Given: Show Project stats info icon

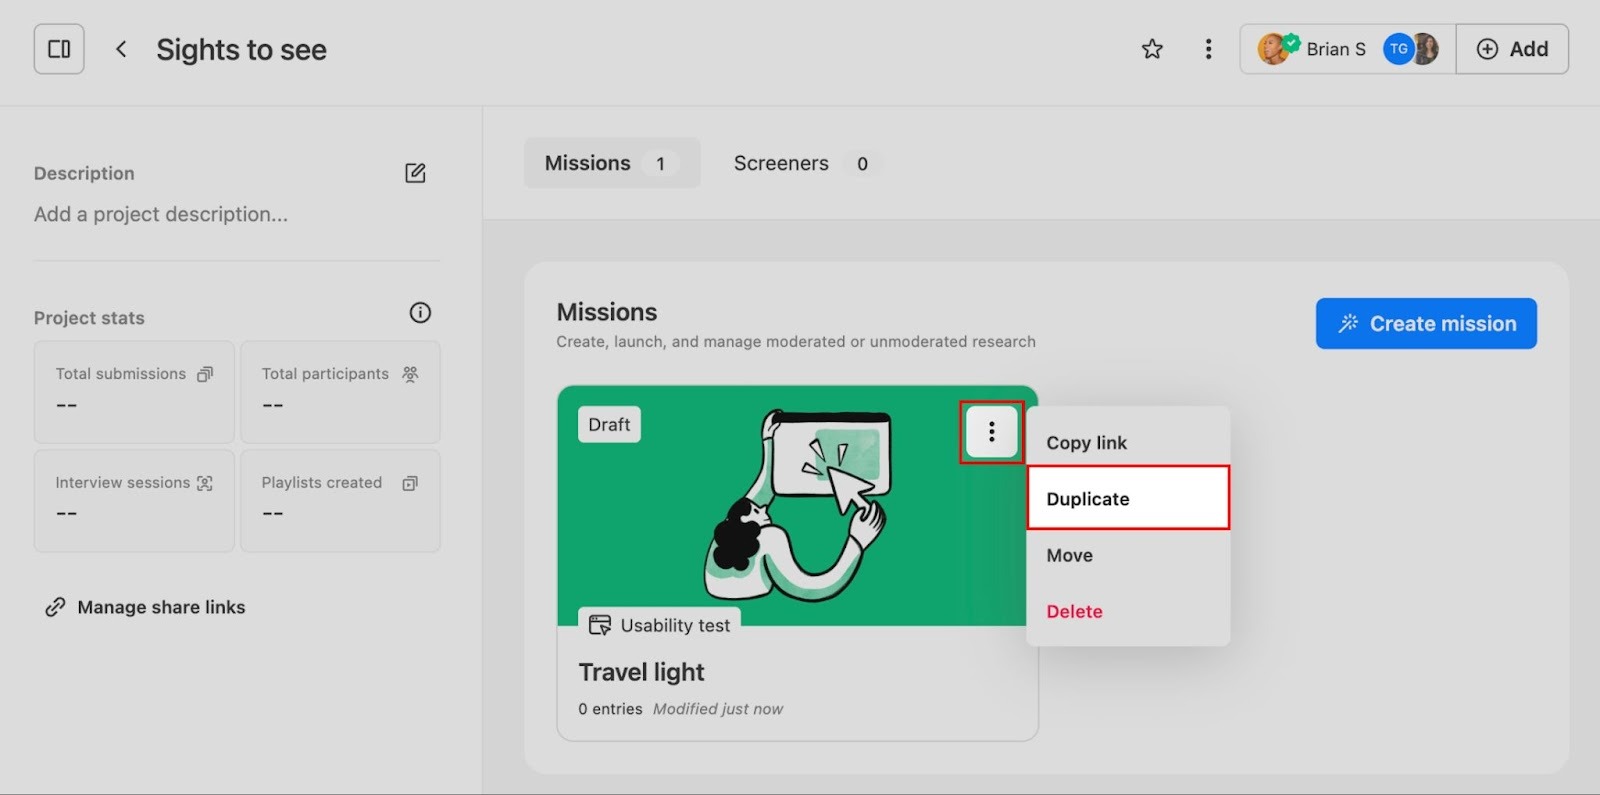Looking at the screenshot, I should (x=420, y=313).
